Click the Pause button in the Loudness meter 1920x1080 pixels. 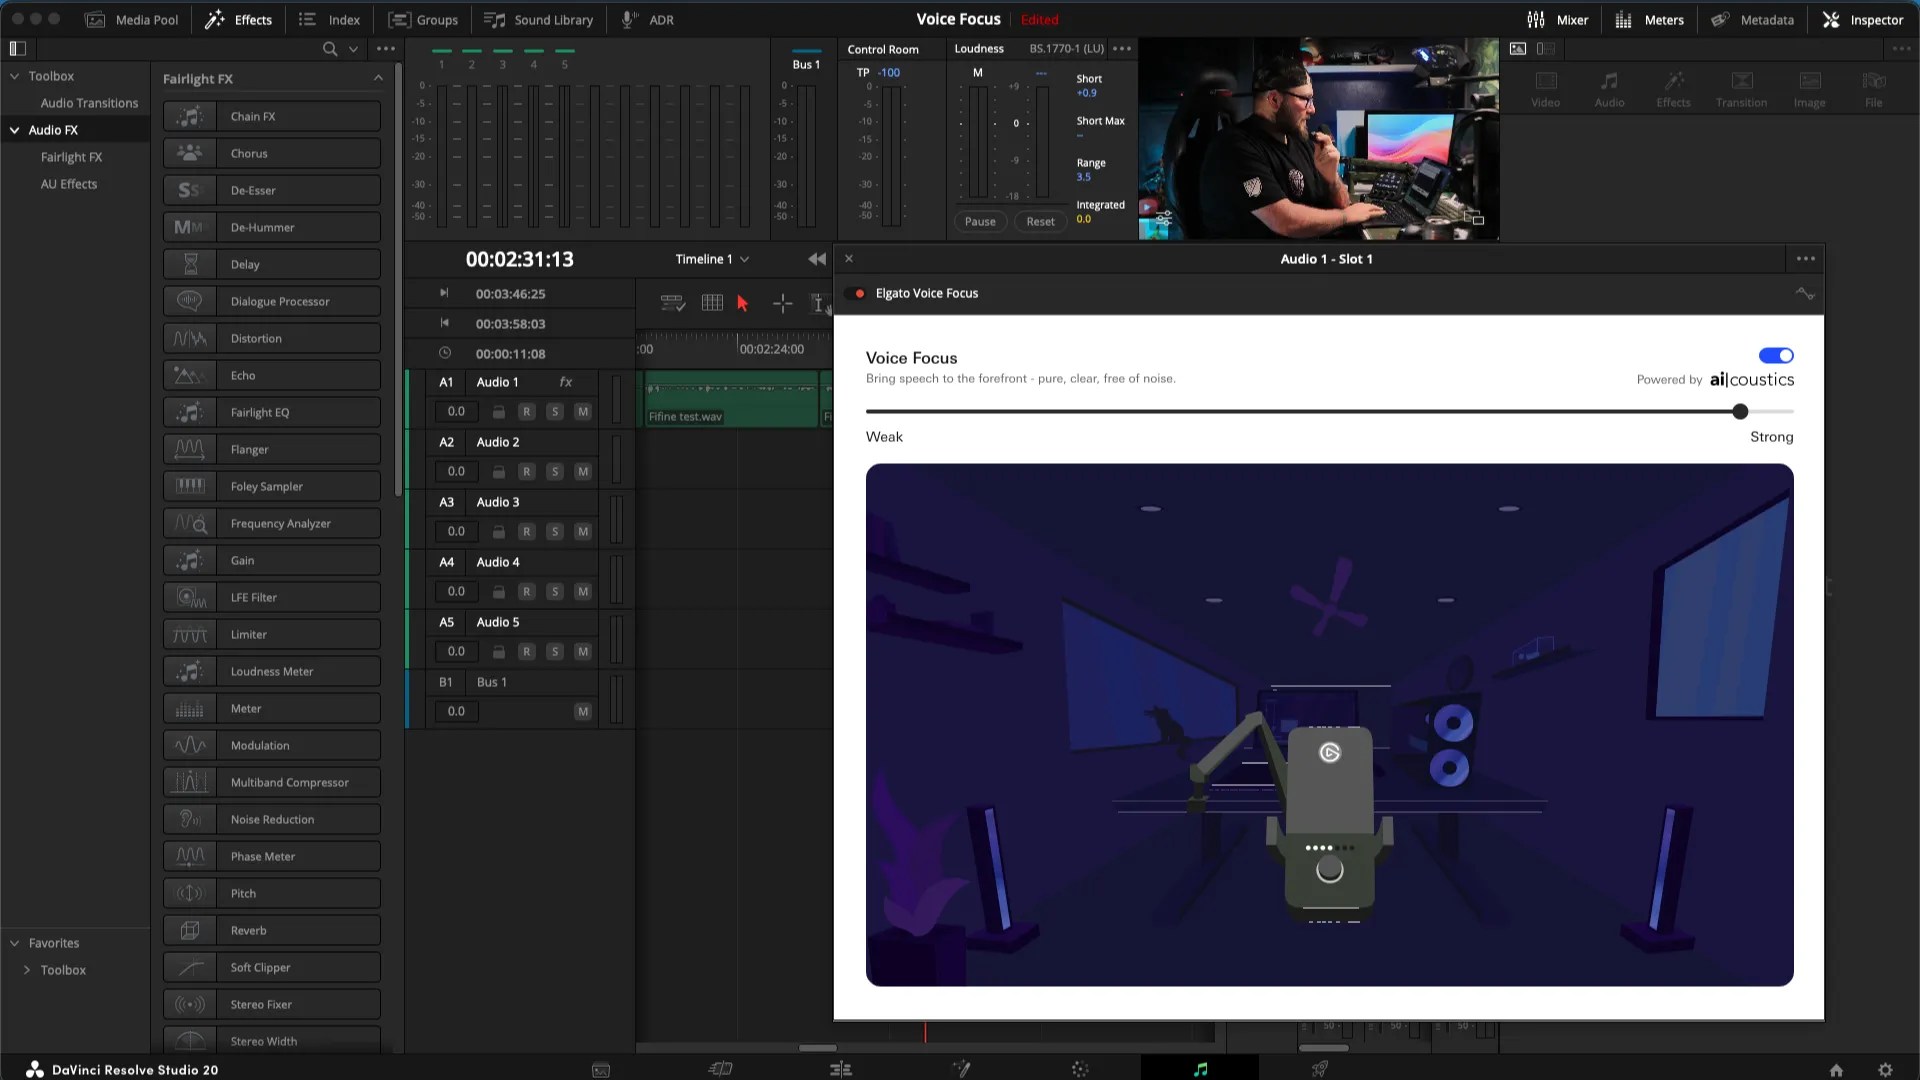click(x=980, y=221)
